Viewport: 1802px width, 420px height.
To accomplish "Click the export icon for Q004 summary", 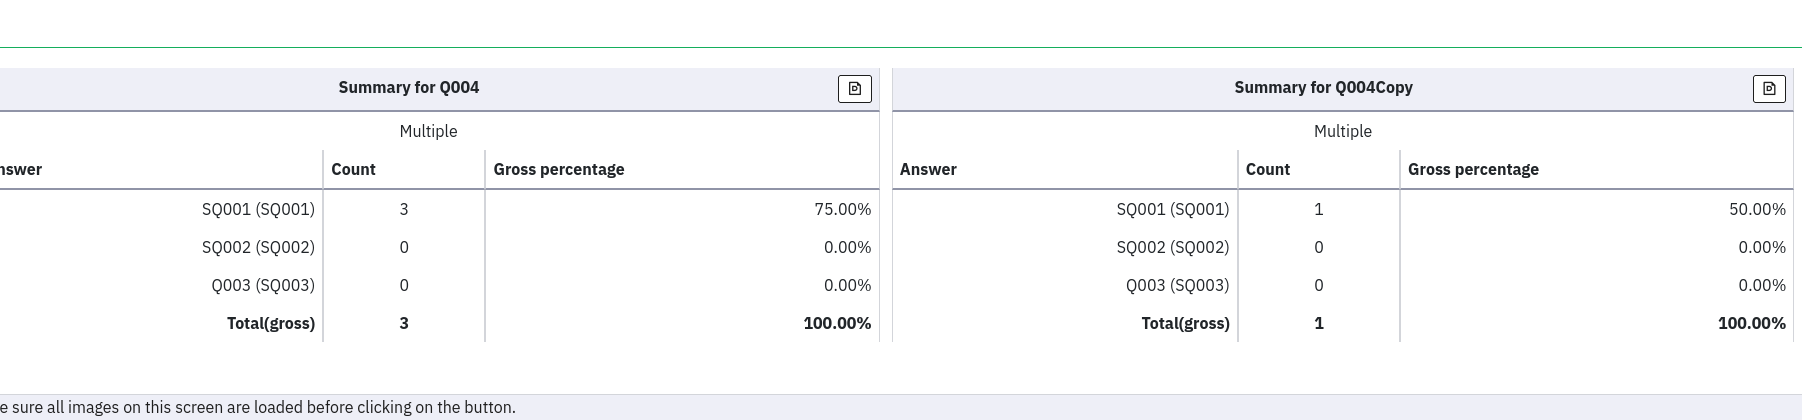I will tap(854, 89).
